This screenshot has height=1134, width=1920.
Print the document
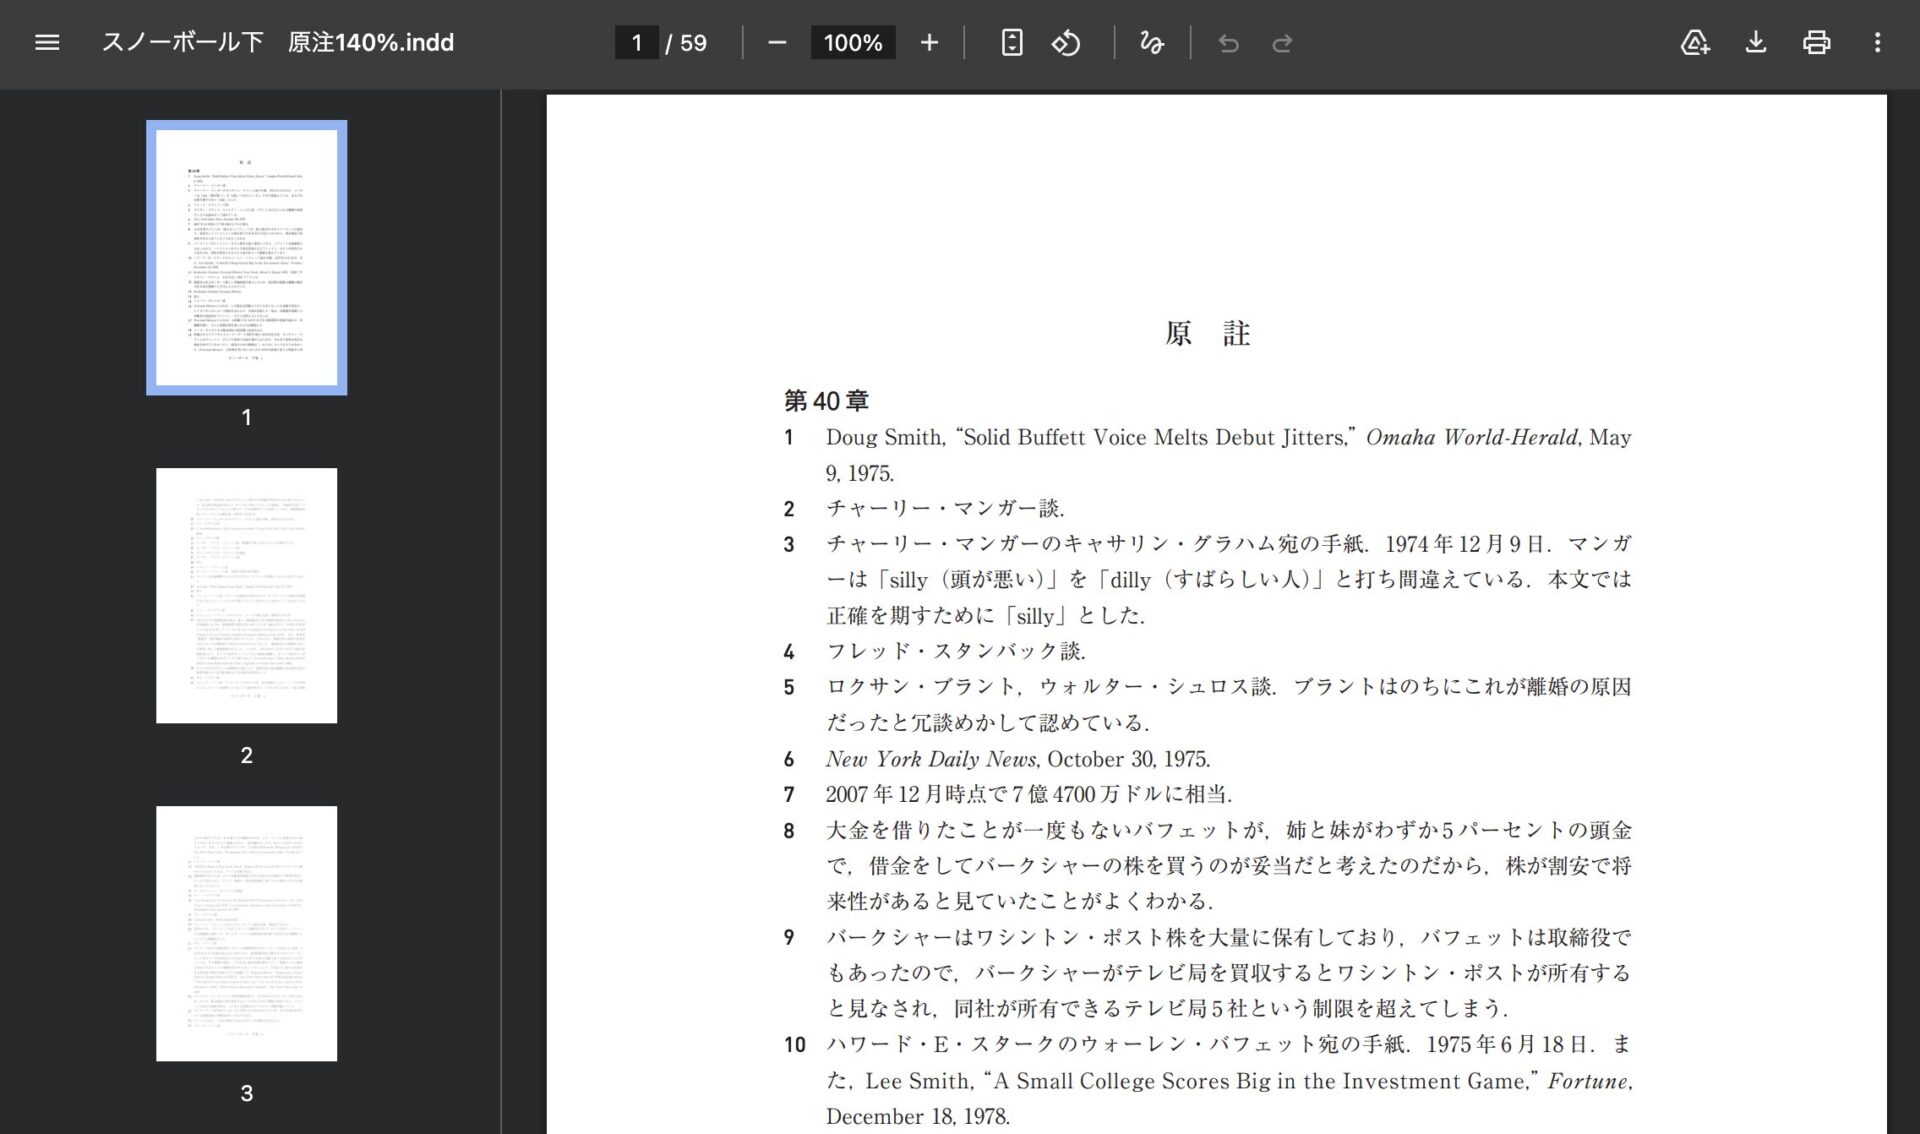pyautogui.click(x=1816, y=43)
